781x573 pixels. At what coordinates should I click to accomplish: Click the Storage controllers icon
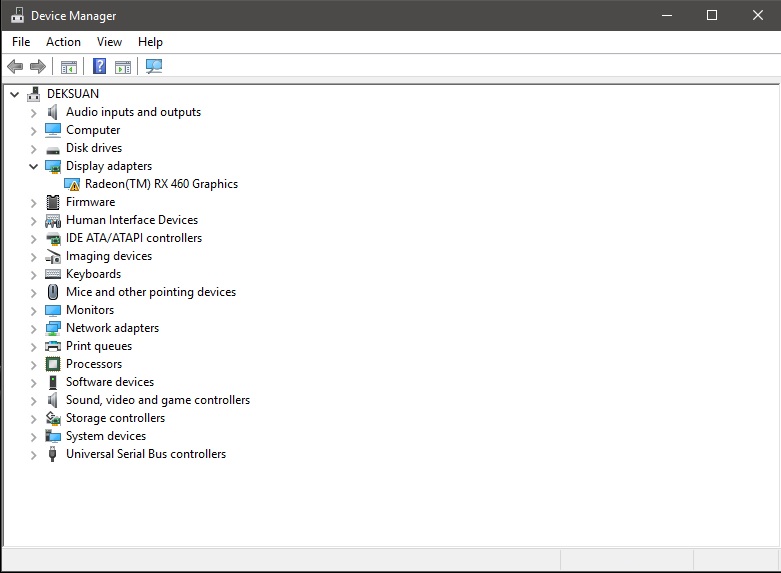(53, 418)
